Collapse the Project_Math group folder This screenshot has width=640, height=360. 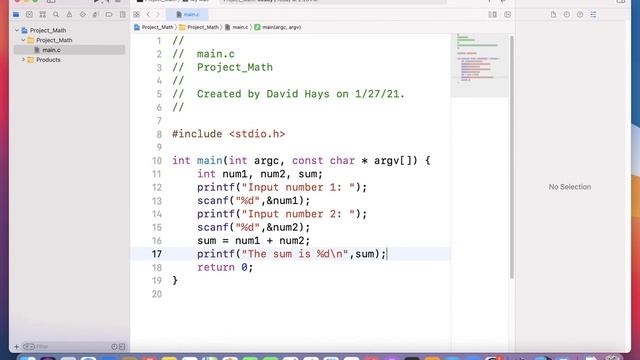tap(23, 40)
